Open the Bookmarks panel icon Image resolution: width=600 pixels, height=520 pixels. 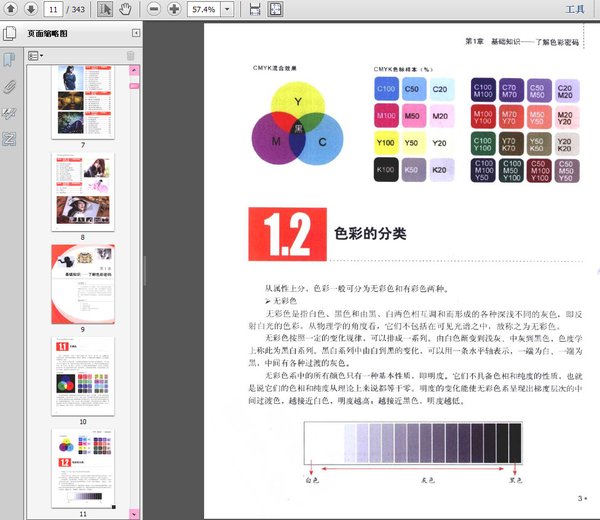click(9, 60)
